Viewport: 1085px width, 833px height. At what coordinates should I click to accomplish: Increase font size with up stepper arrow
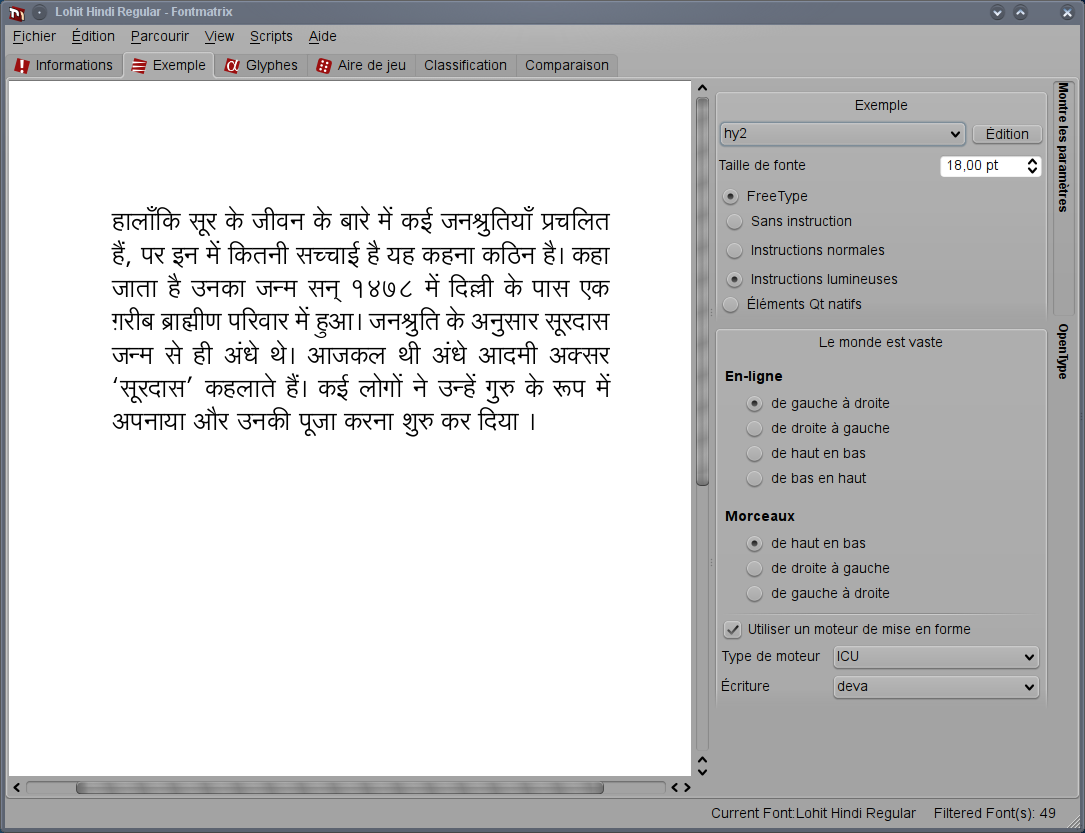click(x=1032, y=162)
